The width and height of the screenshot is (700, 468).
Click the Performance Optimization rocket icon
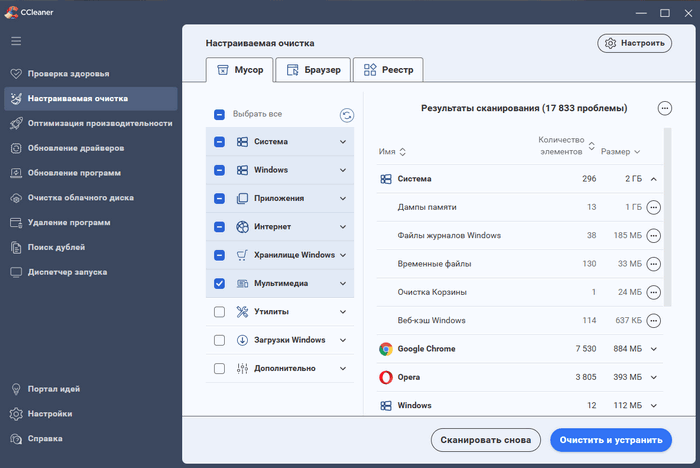click(x=16, y=123)
